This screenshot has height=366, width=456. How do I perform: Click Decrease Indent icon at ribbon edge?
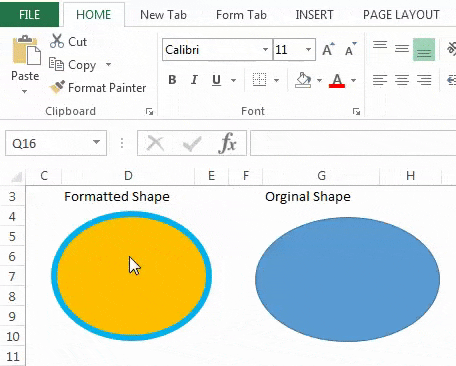point(451,80)
